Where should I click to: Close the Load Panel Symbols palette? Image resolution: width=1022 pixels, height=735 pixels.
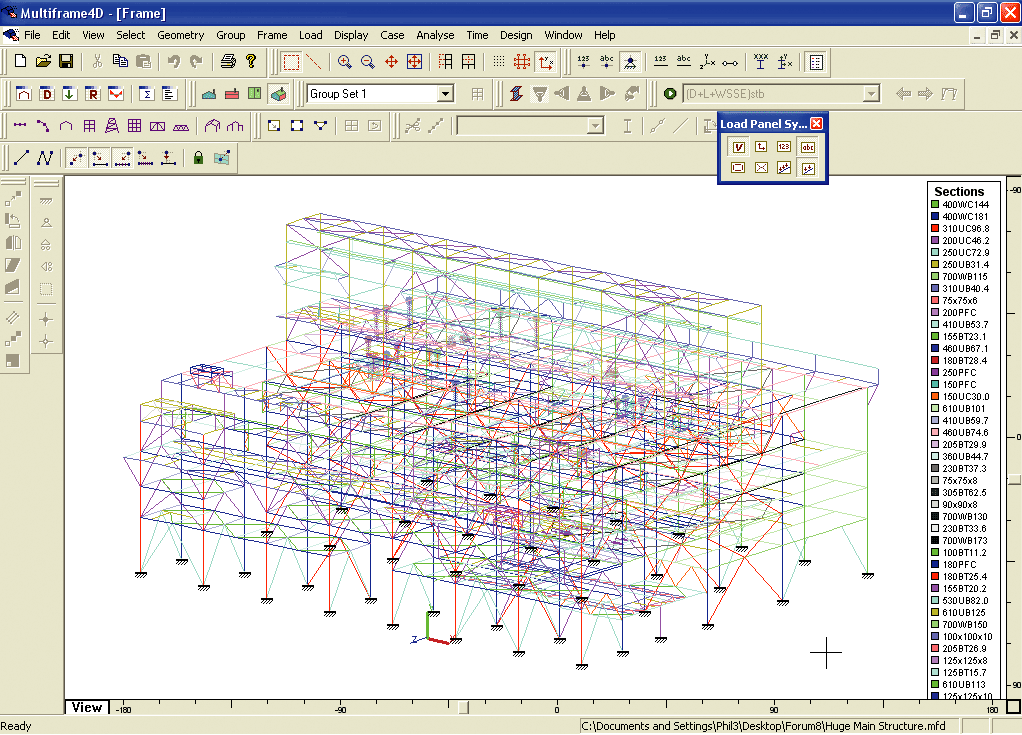coord(817,124)
